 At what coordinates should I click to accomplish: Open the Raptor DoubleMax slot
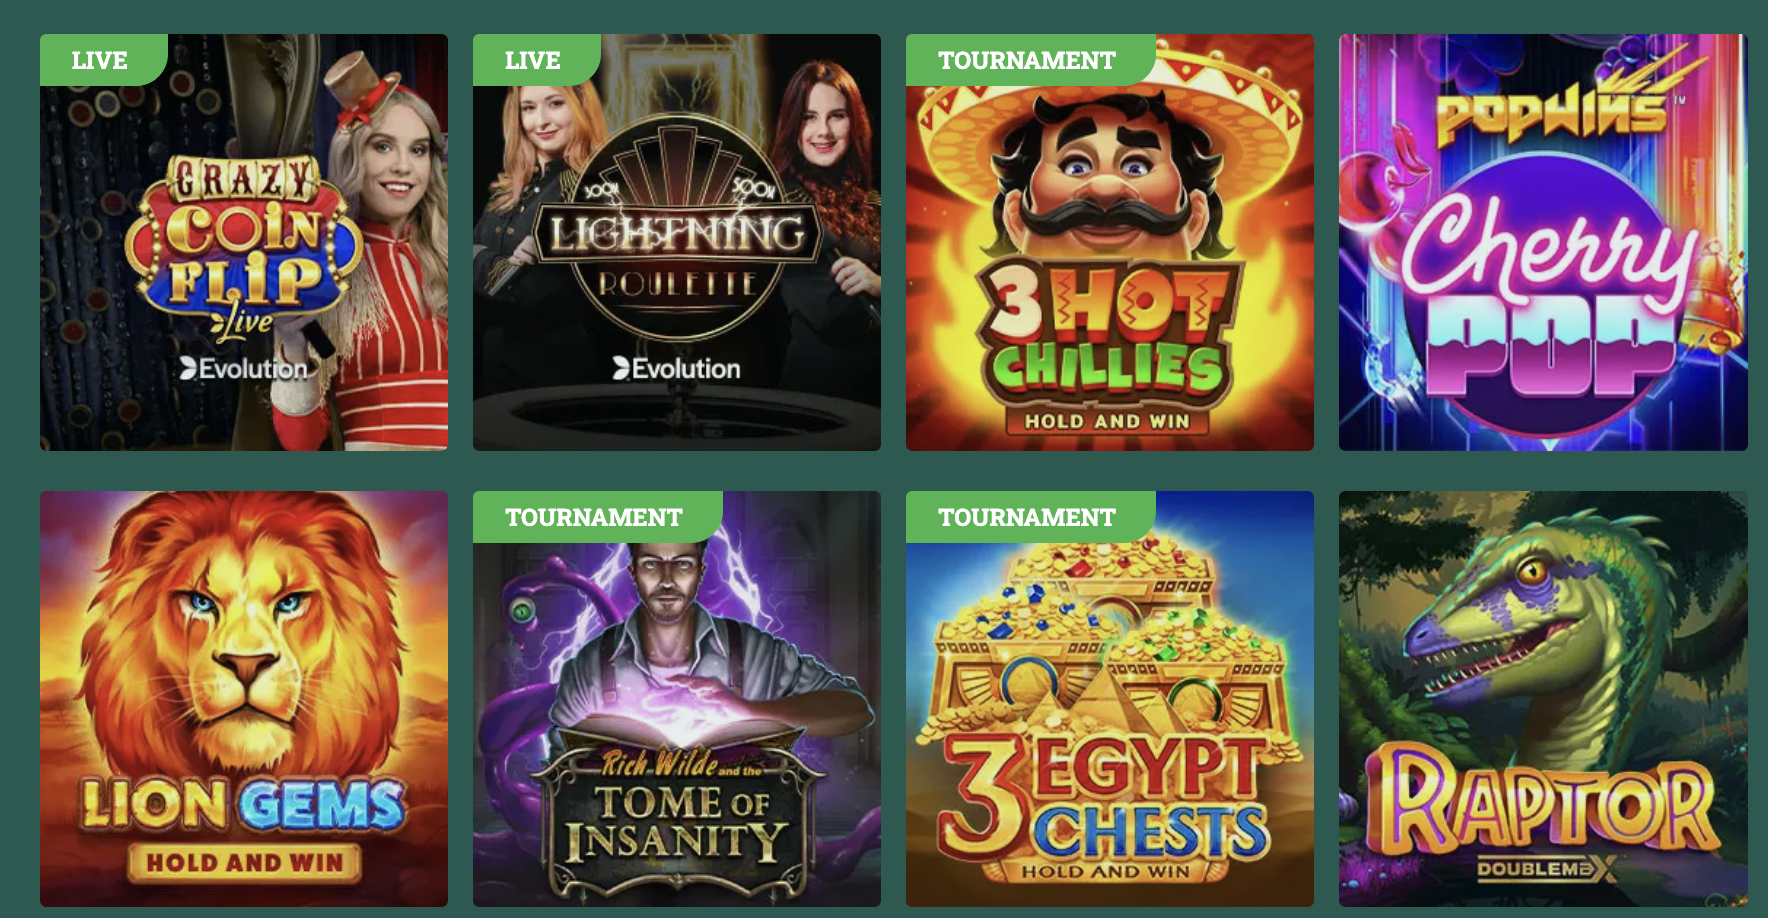click(x=1543, y=699)
